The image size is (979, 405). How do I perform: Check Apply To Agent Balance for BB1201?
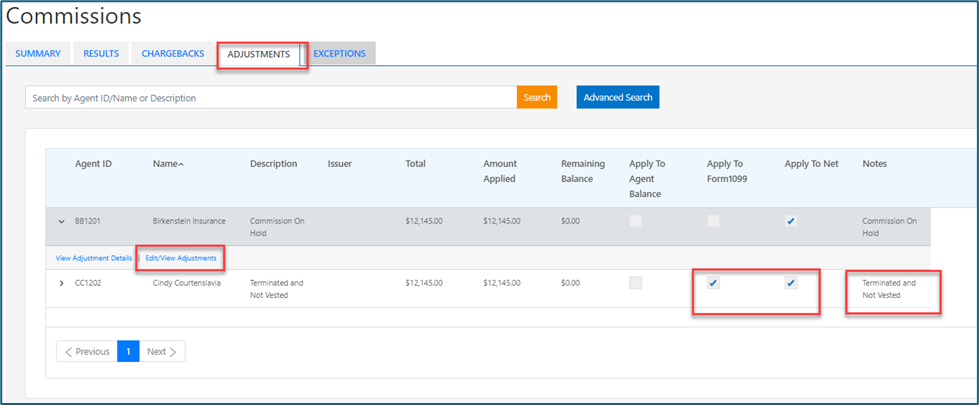(635, 221)
